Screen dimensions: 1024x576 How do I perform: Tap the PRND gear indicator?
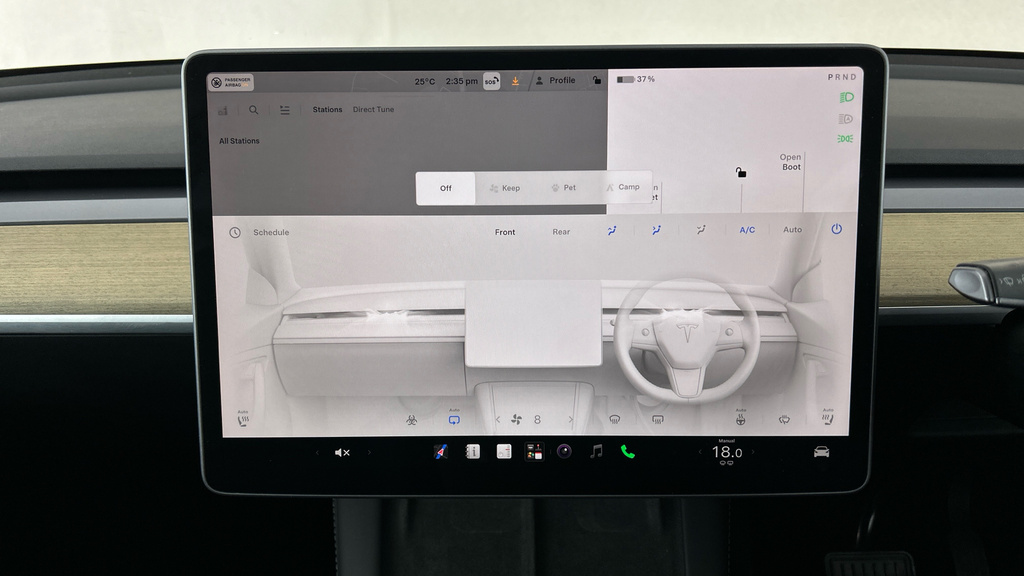842,77
